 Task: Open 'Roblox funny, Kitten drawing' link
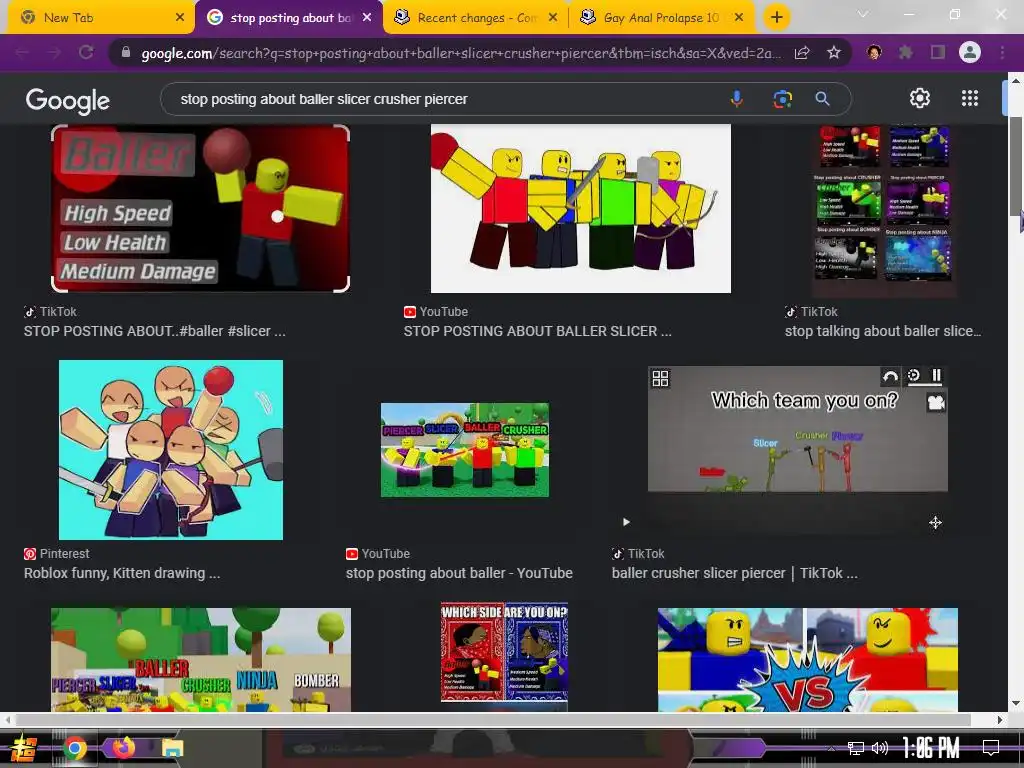122,573
